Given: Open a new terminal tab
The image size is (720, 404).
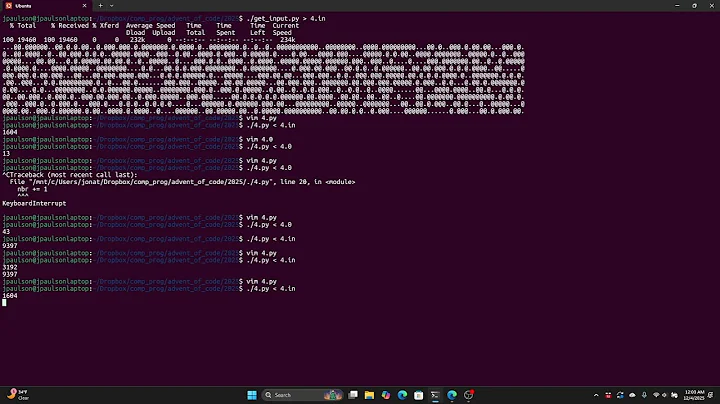Looking at the screenshot, I should click(101, 6).
